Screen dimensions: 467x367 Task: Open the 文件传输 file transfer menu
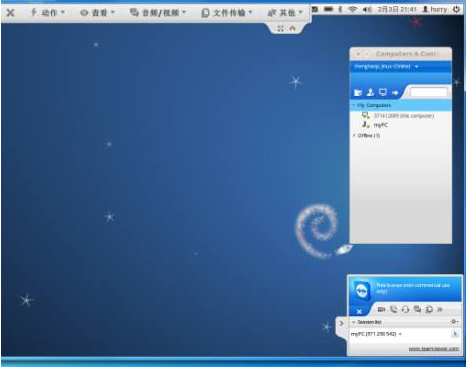(x=227, y=13)
